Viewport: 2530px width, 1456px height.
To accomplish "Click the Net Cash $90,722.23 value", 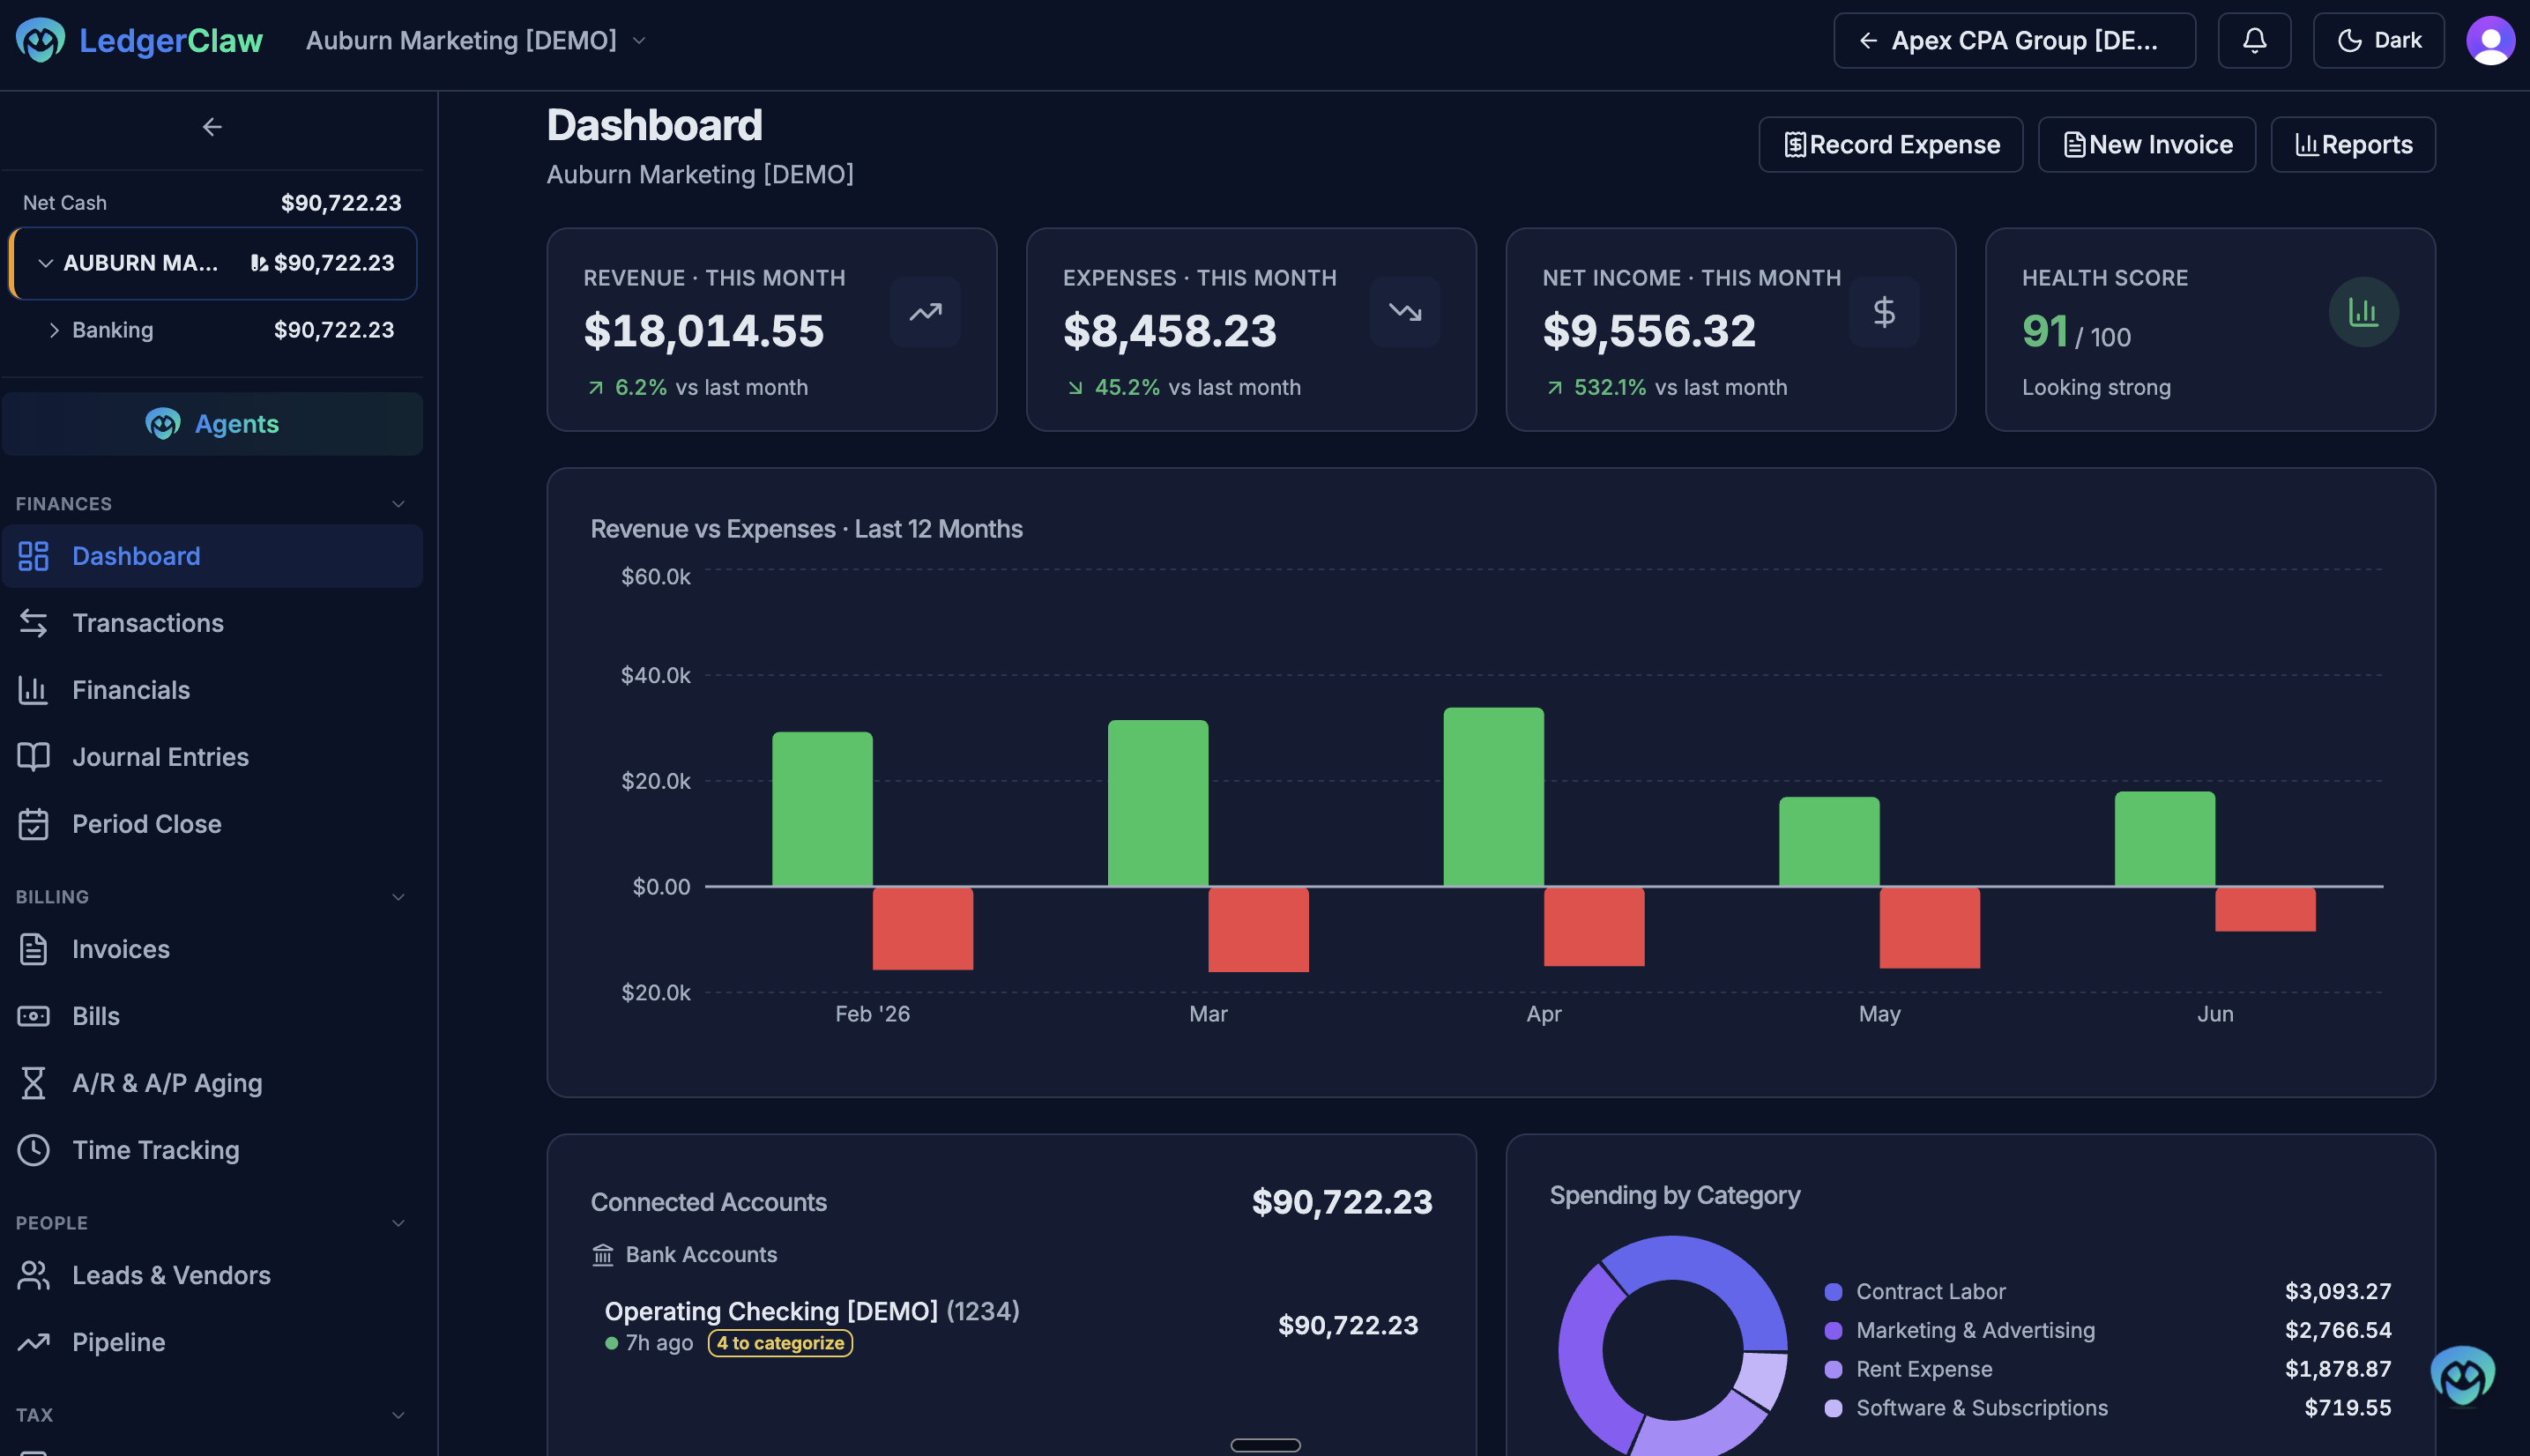I will (x=341, y=203).
